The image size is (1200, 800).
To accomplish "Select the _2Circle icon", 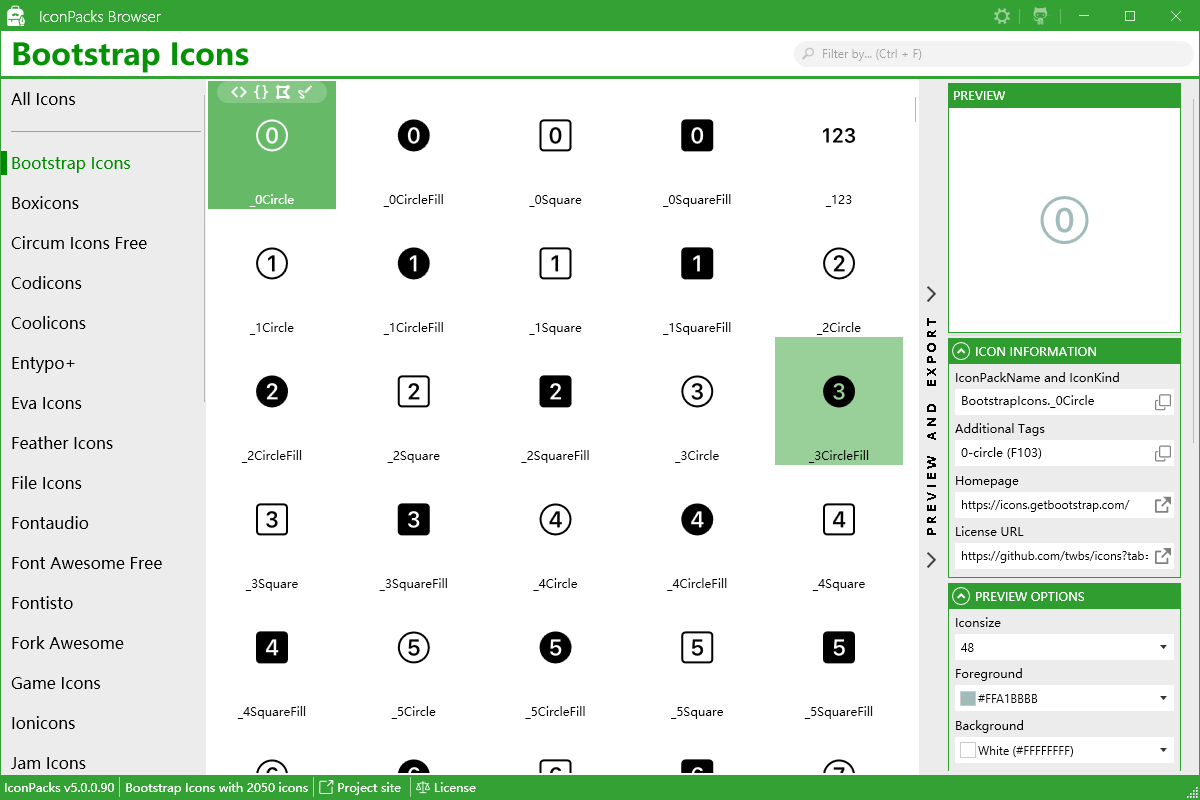I will [839, 273].
